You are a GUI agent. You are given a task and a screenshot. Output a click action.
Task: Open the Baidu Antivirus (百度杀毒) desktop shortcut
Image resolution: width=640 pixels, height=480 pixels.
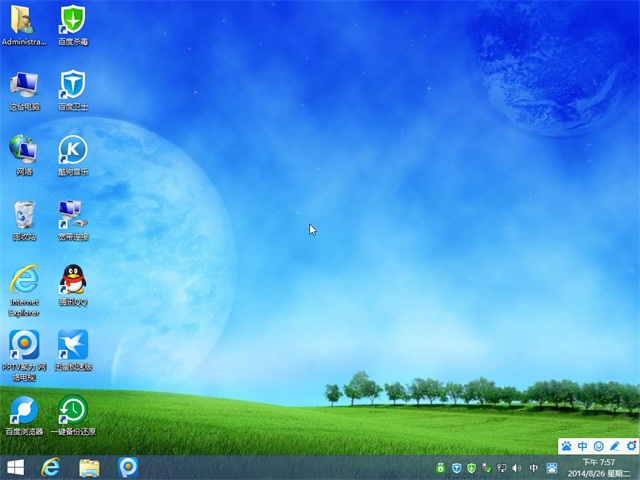click(72, 21)
